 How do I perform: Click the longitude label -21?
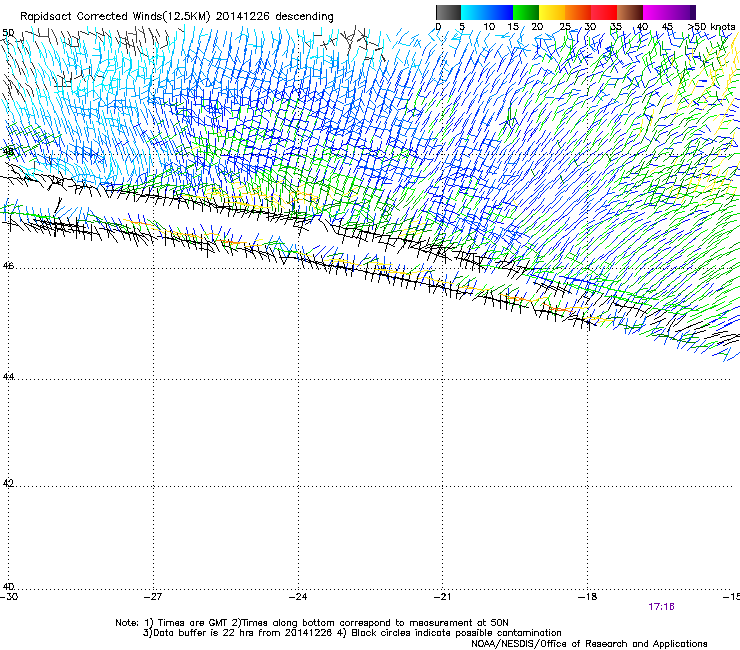click(x=442, y=597)
